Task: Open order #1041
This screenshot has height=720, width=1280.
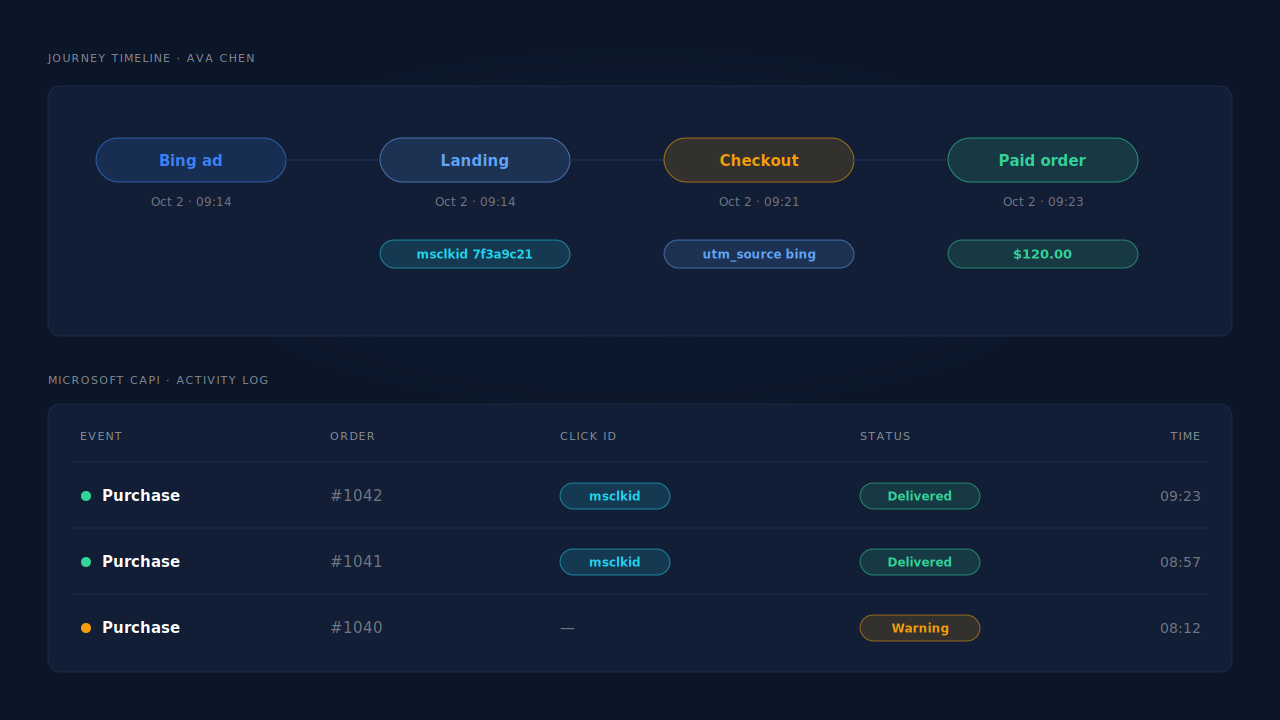Action: click(356, 562)
